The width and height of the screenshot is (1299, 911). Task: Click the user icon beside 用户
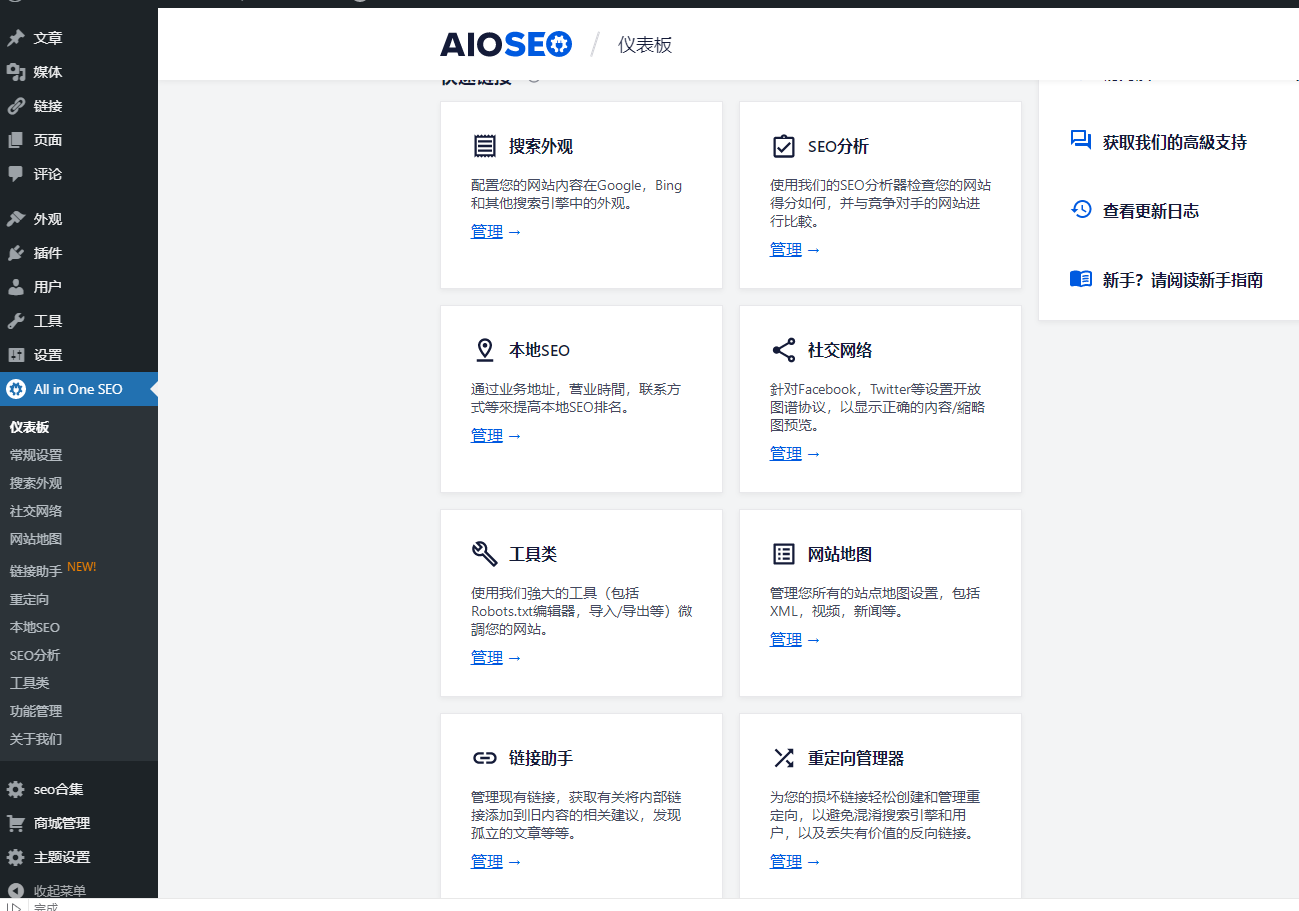click(16, 287)
